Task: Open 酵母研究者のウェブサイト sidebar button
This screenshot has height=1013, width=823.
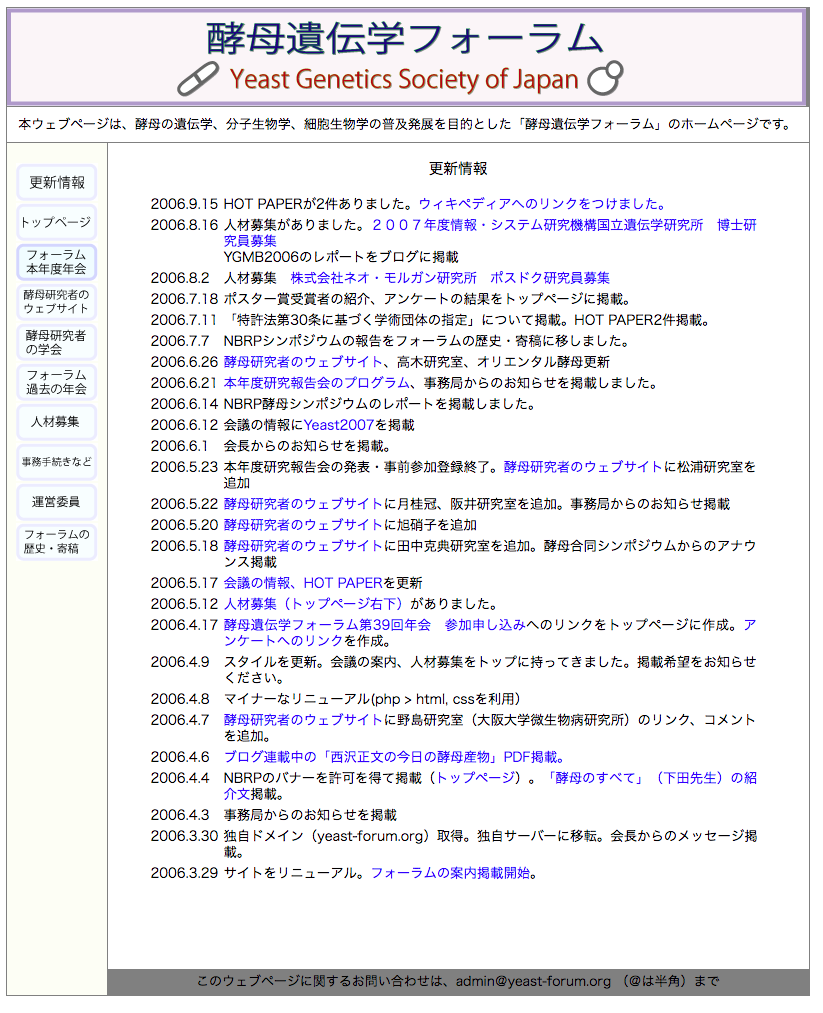Action: click(57, 302)
